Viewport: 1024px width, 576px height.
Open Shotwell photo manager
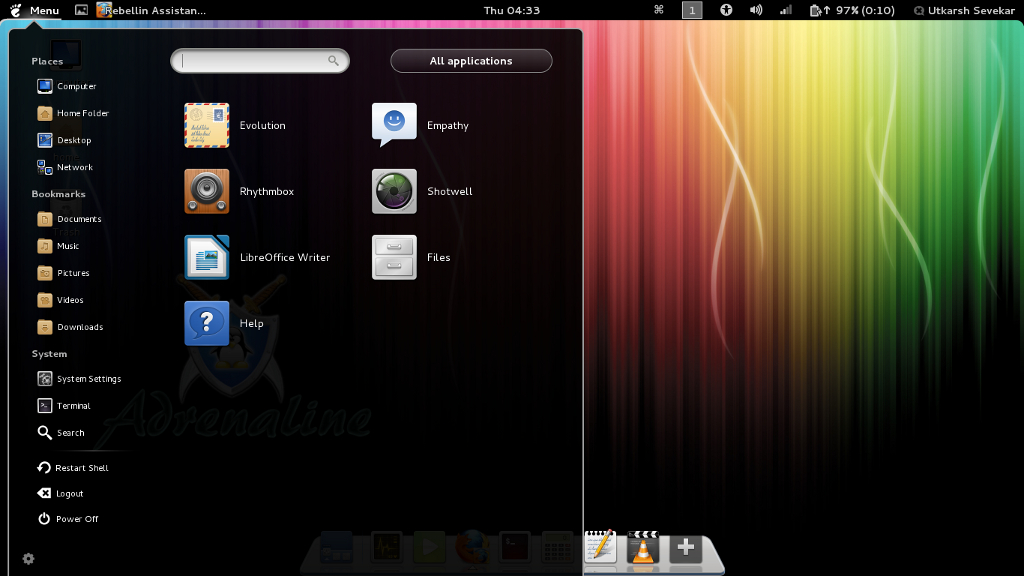pos(394,191)
